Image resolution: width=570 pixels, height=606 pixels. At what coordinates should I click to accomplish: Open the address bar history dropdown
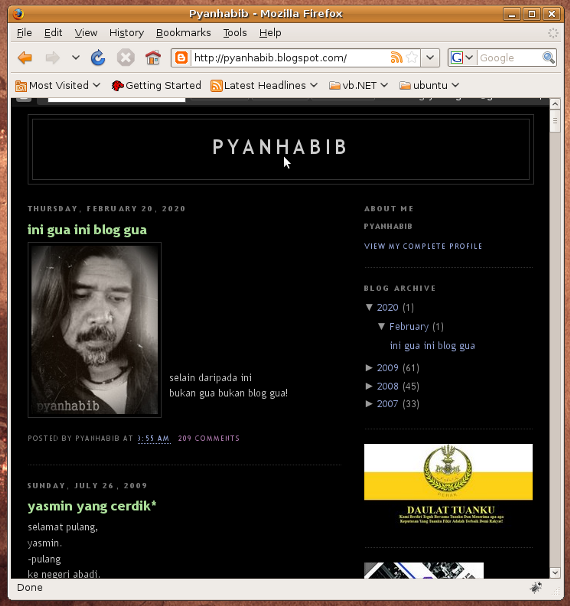pos(430,58)
